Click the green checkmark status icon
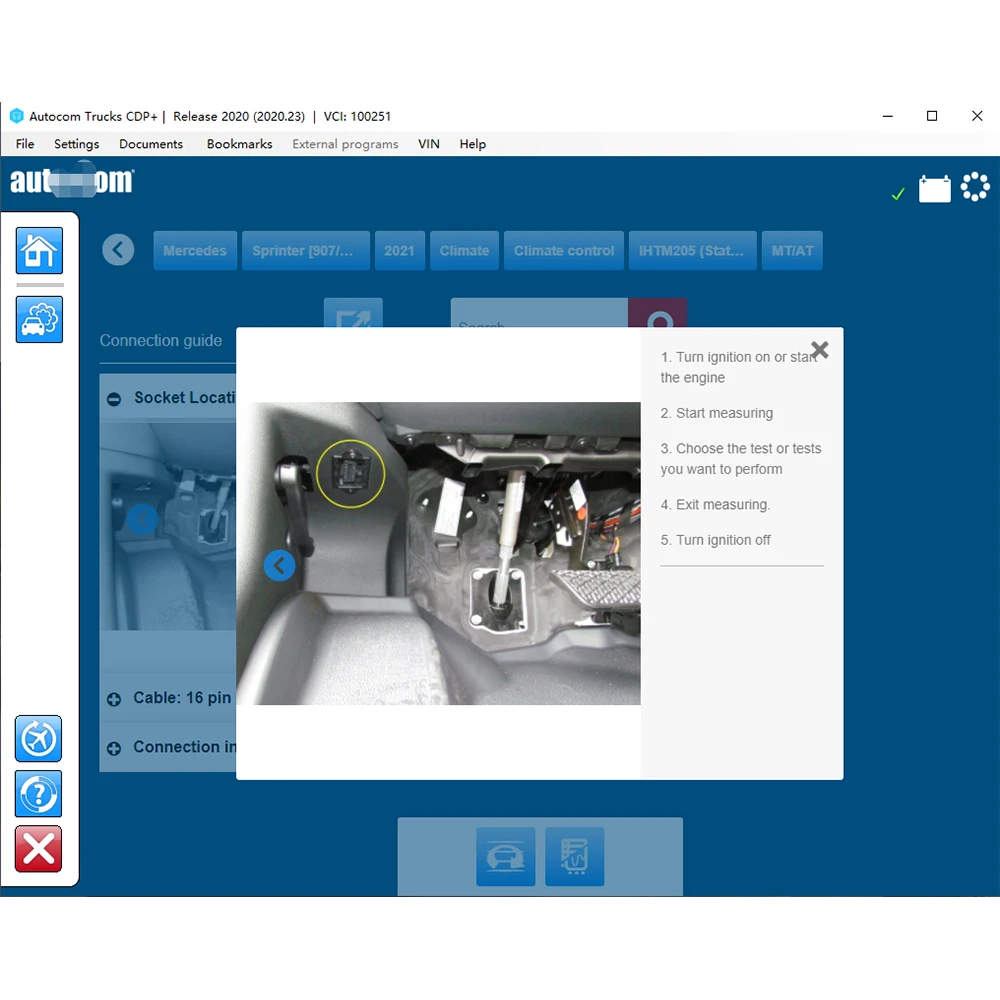 [x=898, y=194]
